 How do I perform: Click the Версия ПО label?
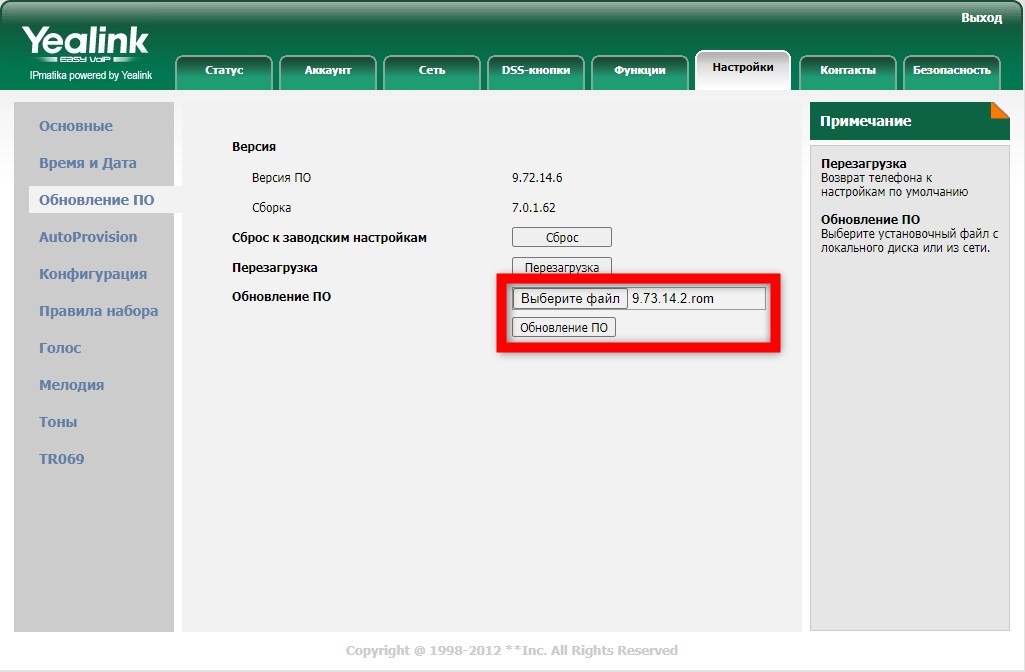(x=282, y=178)
